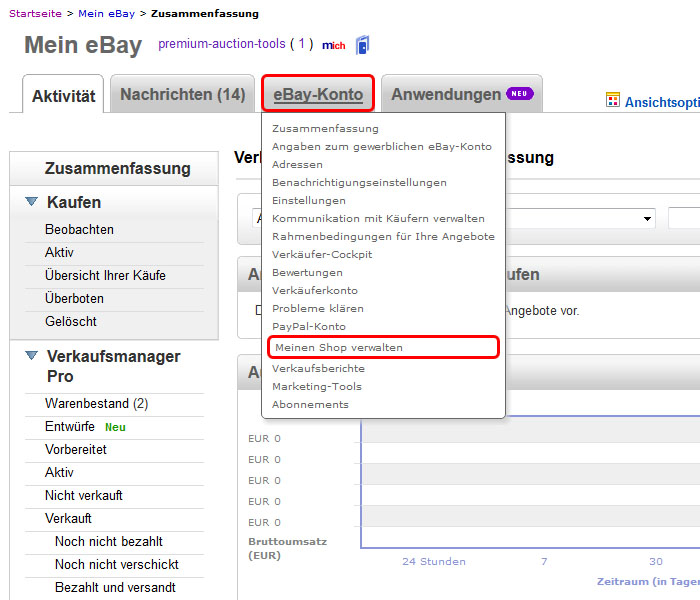This screenshot has height=600, width=700.
Task: Open Noch nicht bezahlt
Action: coord(109,542)
